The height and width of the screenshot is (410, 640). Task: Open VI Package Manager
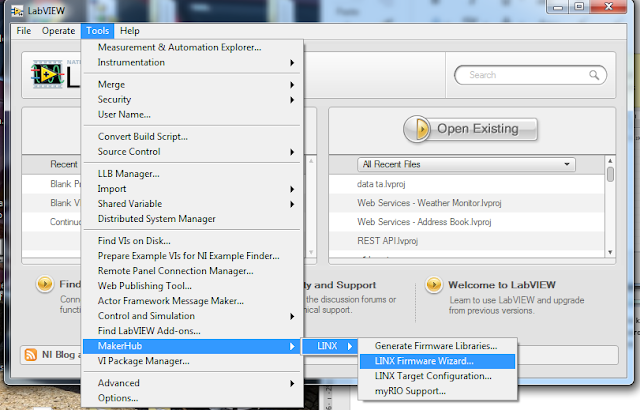pyautogui.click(x=192, y=361)
